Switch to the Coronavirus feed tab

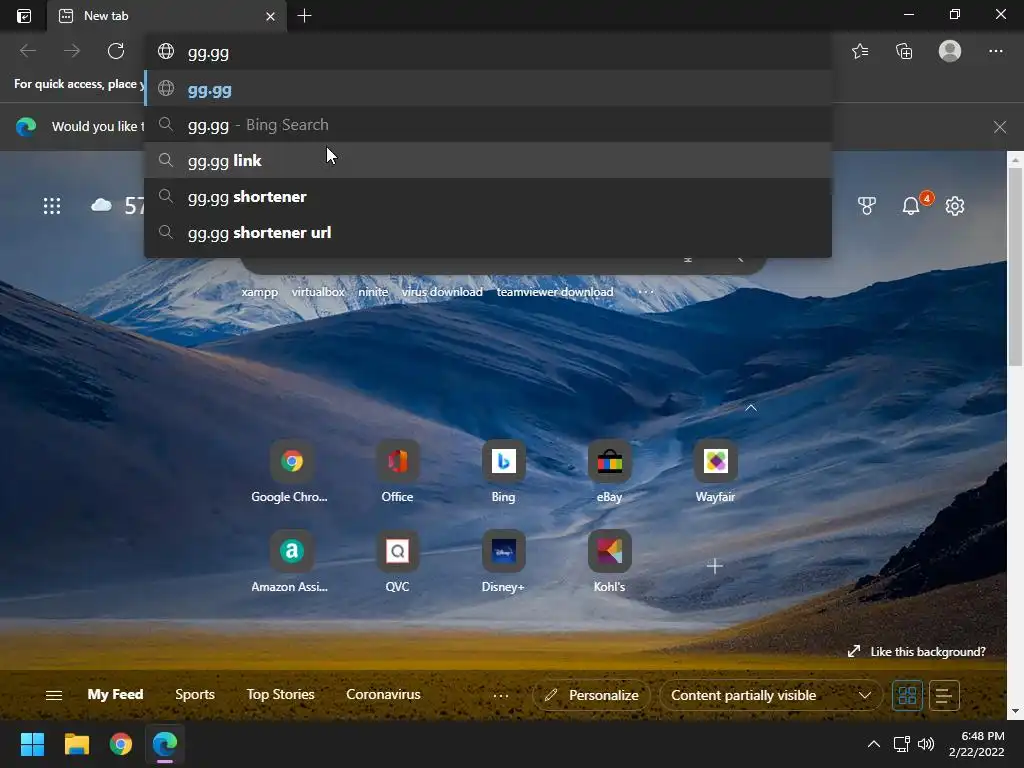point(383,695)
